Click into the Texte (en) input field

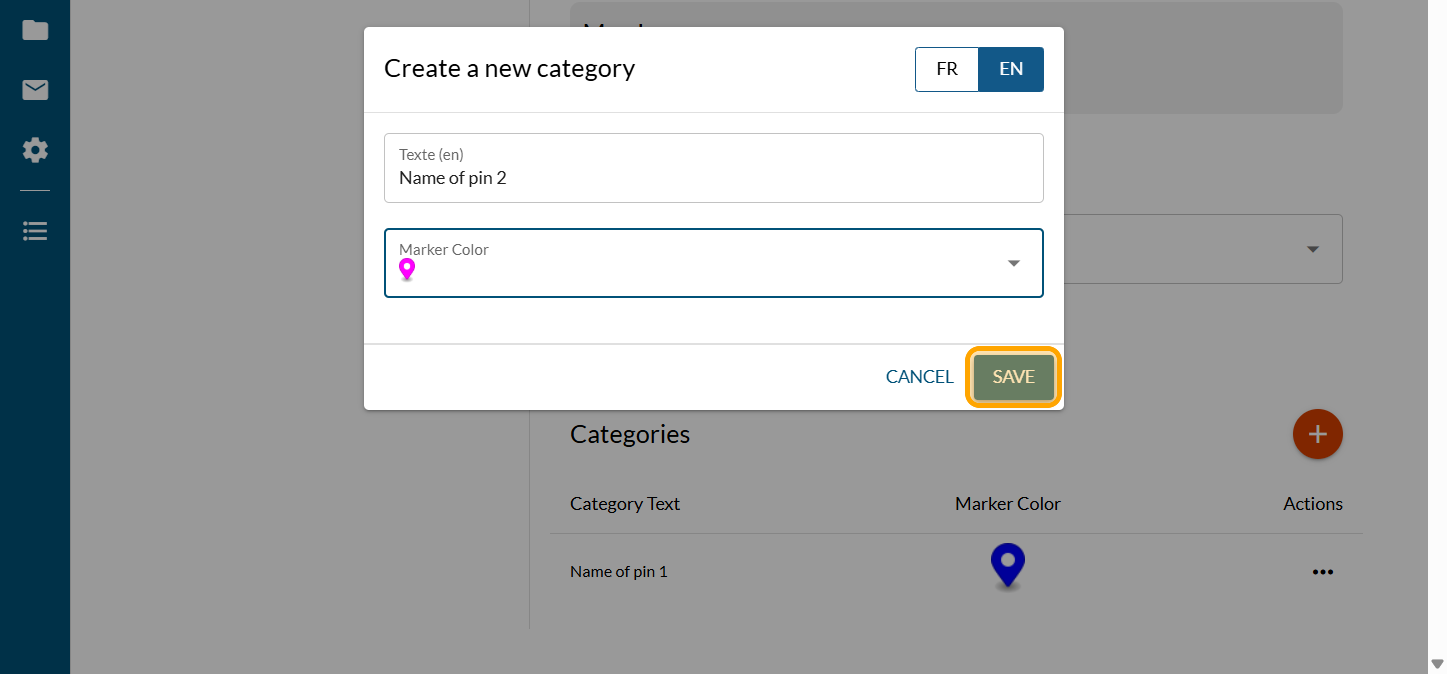[713, 178]
